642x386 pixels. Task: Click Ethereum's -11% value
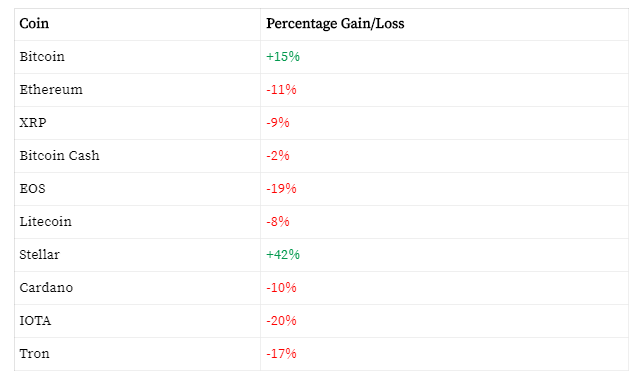click(x=281, y=90)
